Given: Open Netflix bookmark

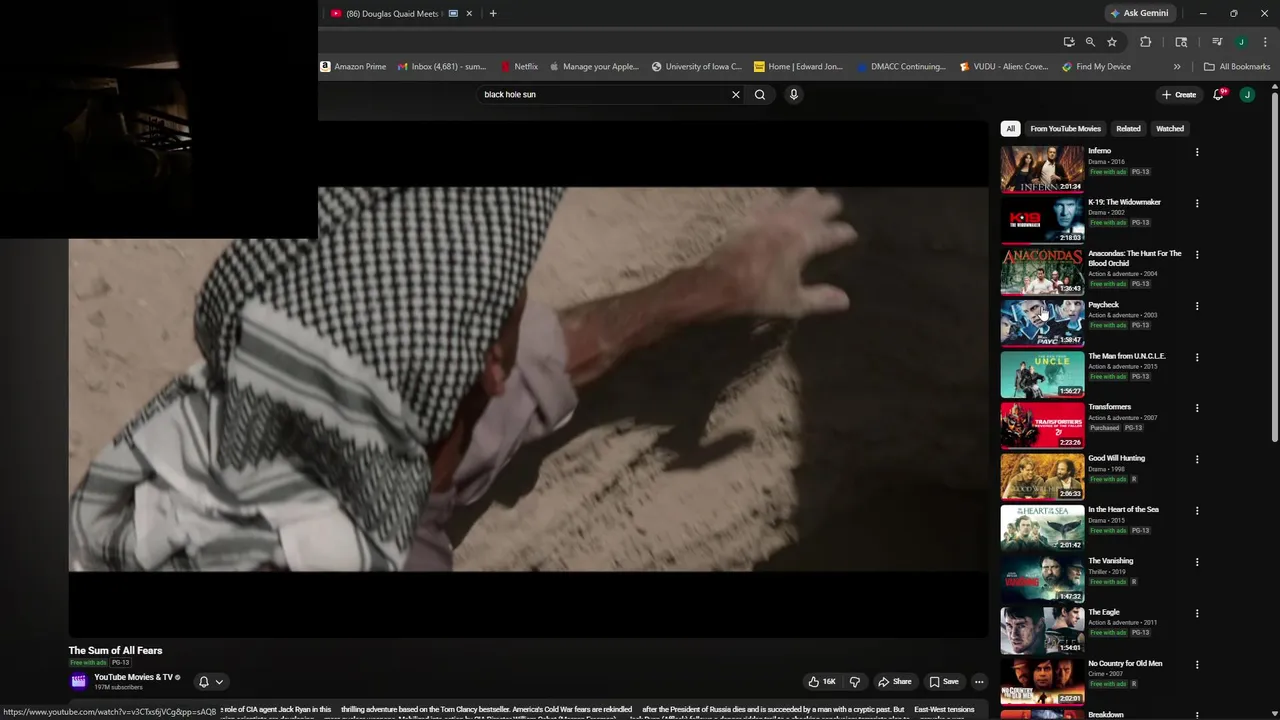Looking at the screenshot, I should pos(519,67).
